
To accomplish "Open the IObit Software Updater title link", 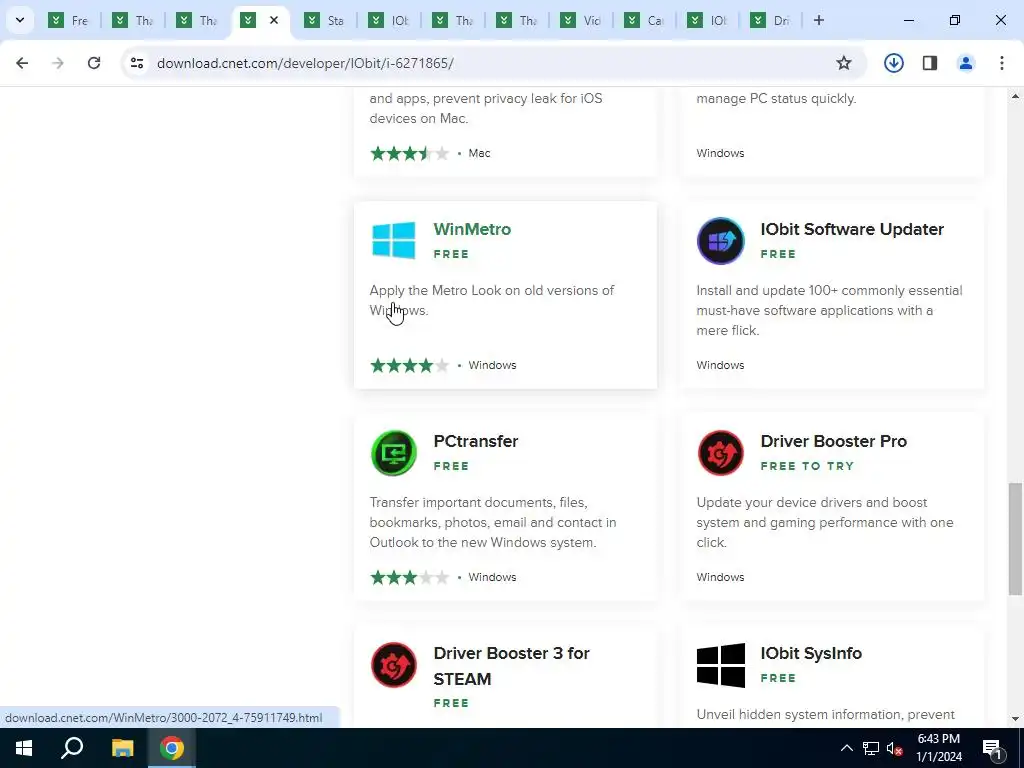I will pos(852,229).
